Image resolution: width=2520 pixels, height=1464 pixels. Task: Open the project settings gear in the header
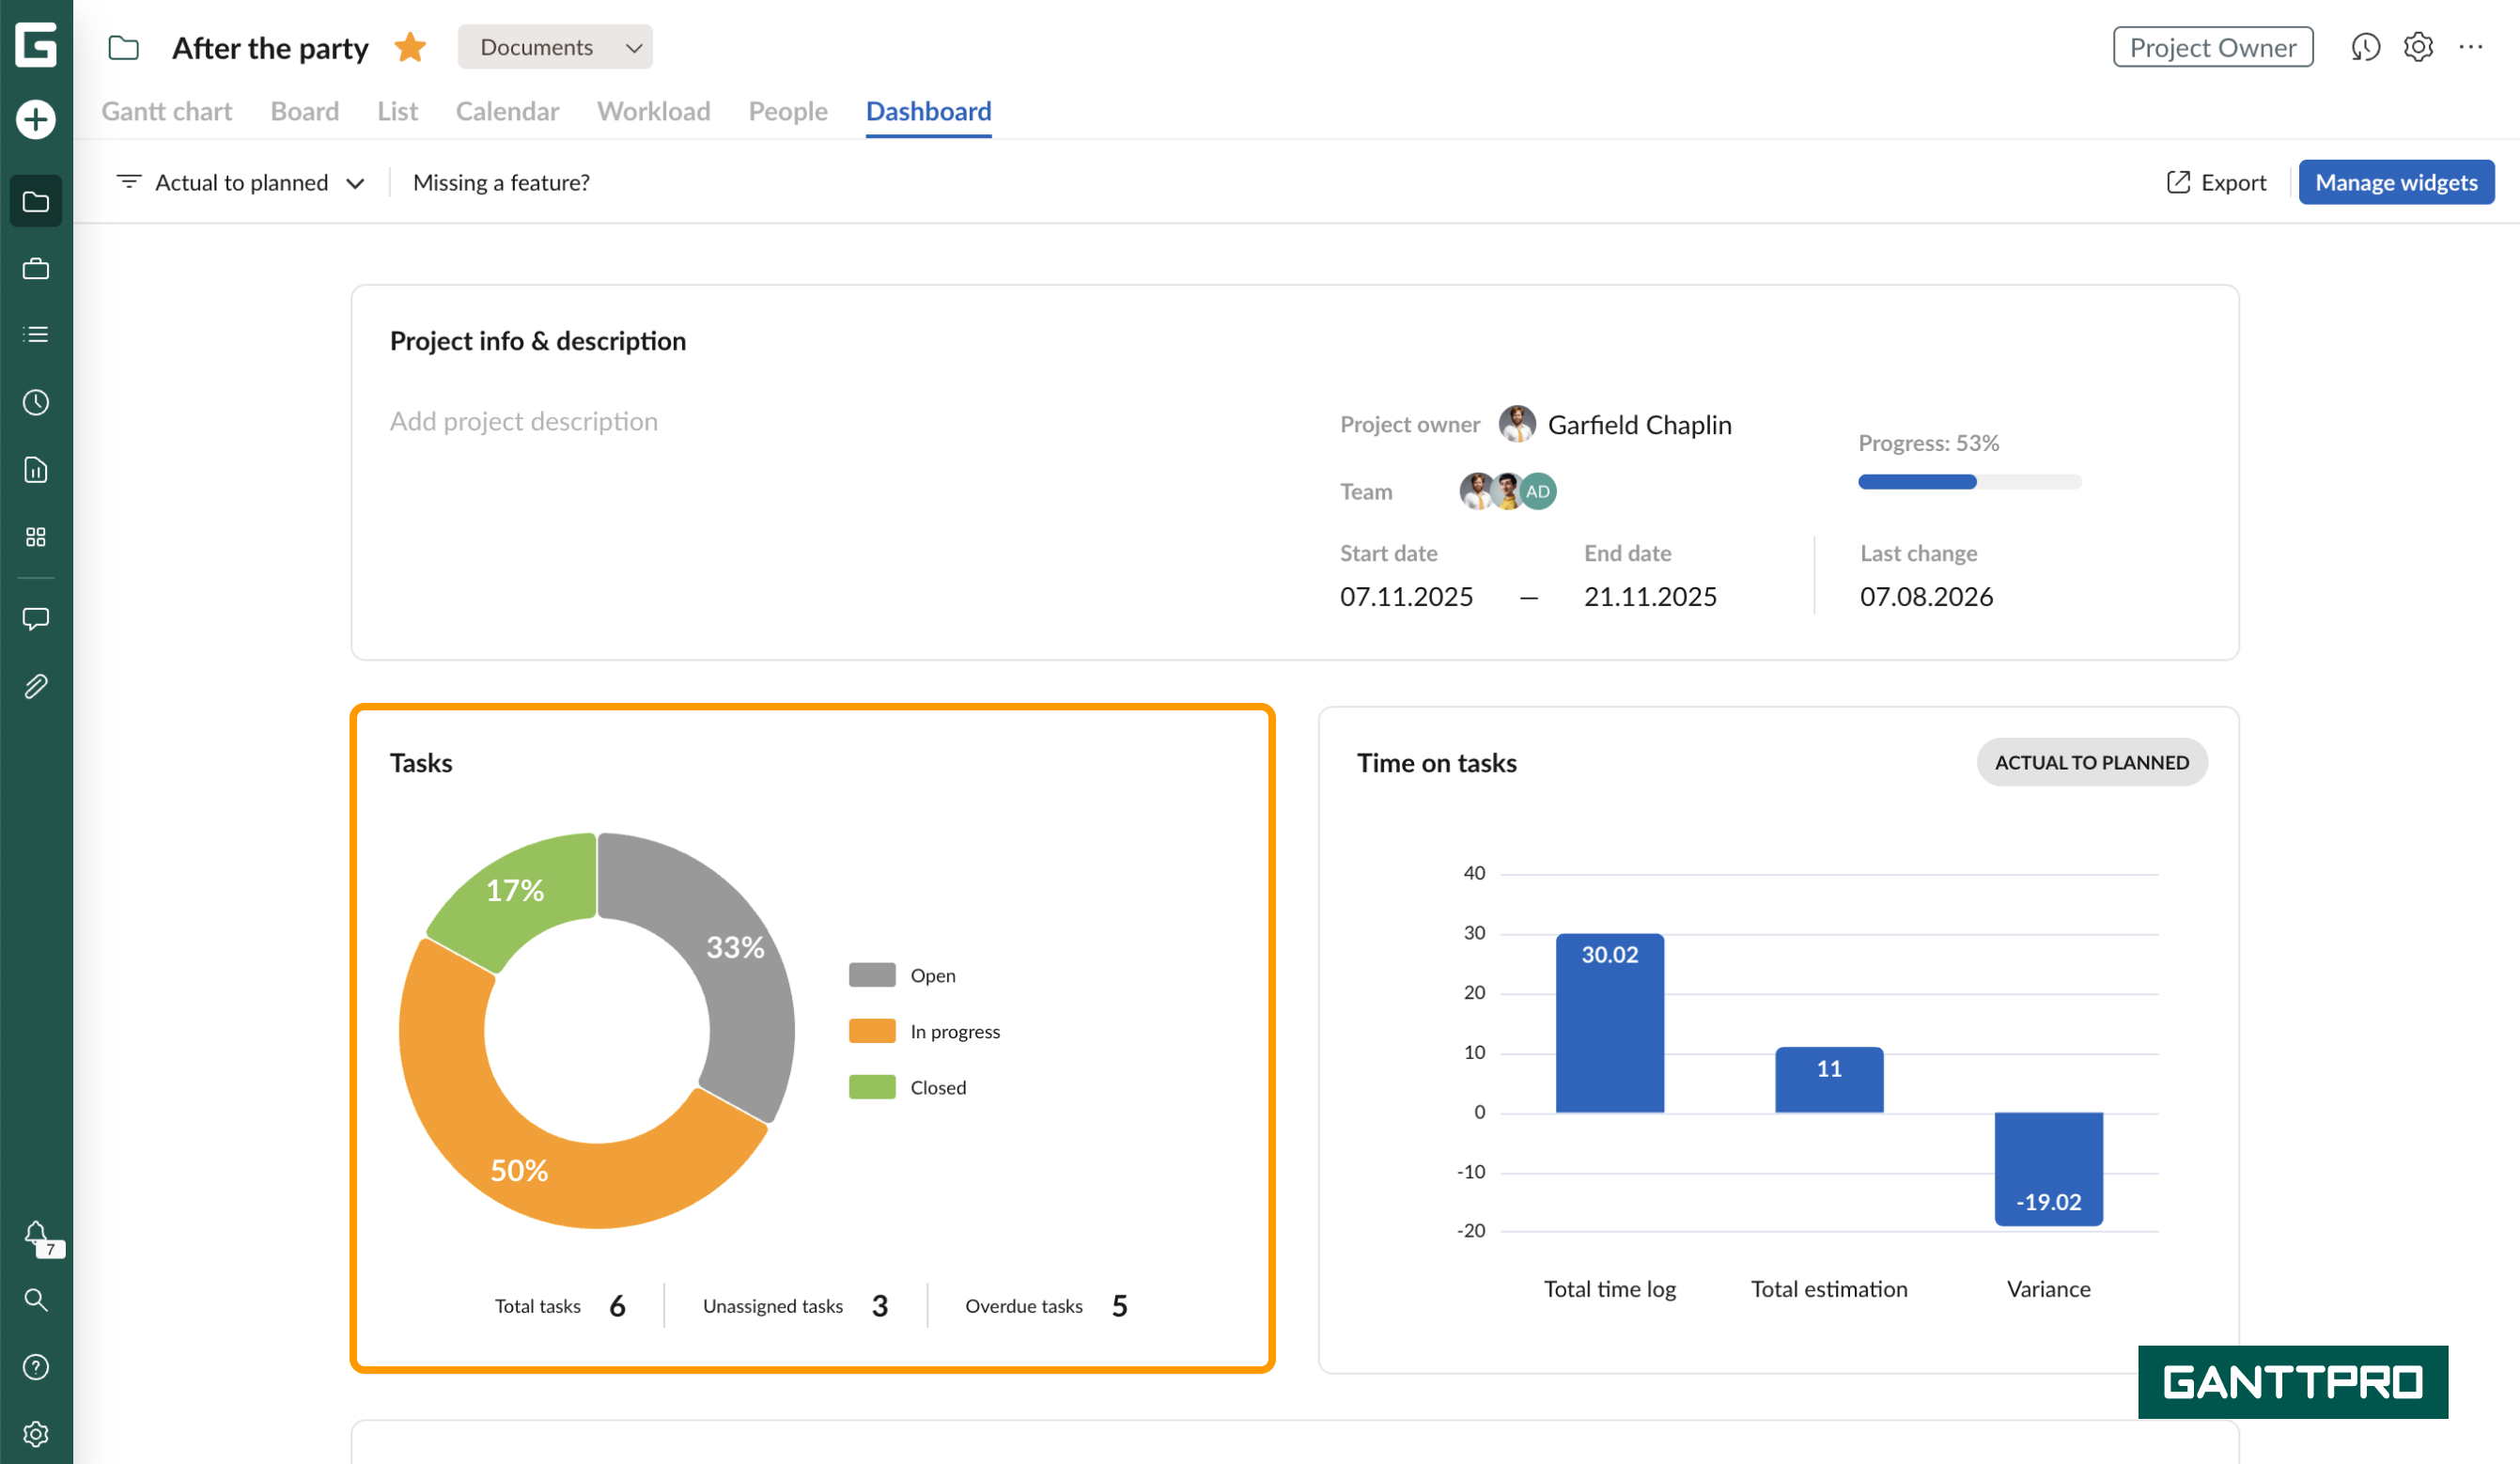pyautogui.click(x=2418, y=47)
